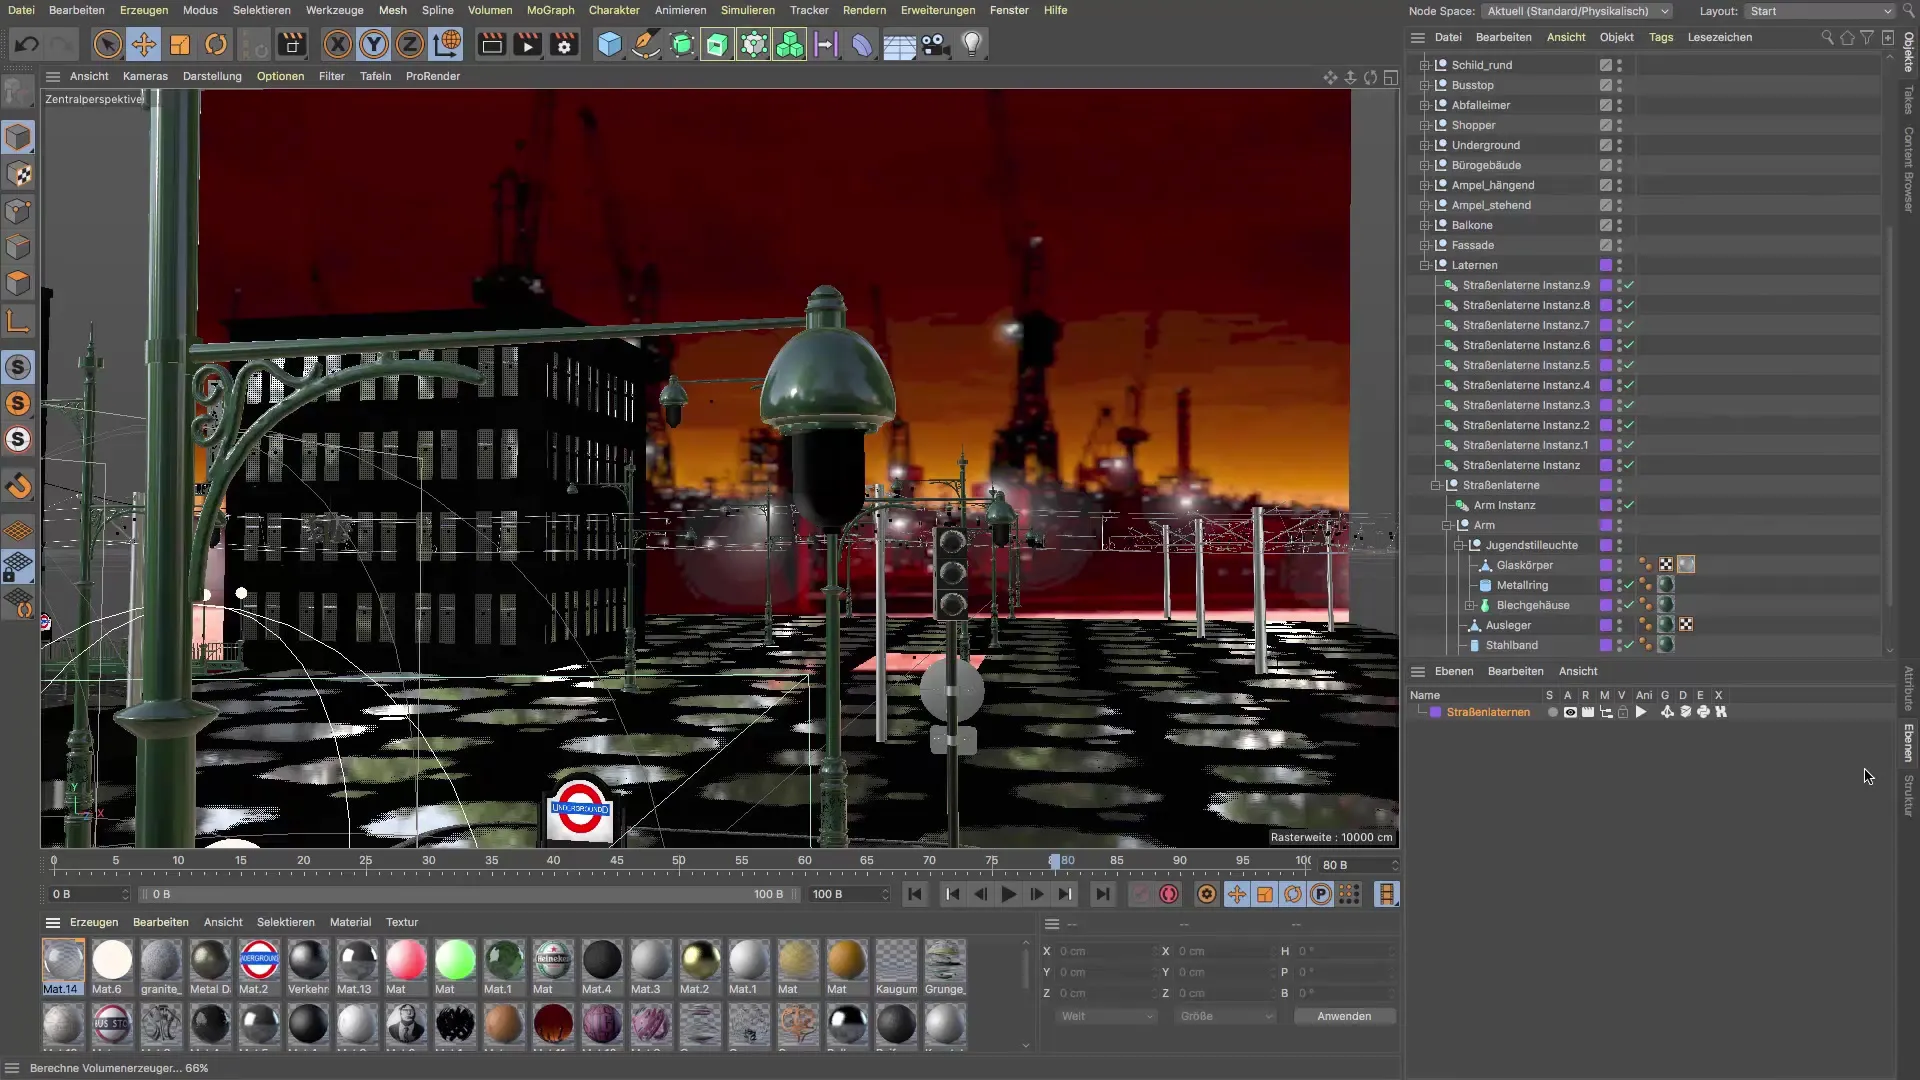The width and height of the screenshot is (1920, 1080).
Task: Expand the Blechgehäuse object
Action: tap(1469, 605)
